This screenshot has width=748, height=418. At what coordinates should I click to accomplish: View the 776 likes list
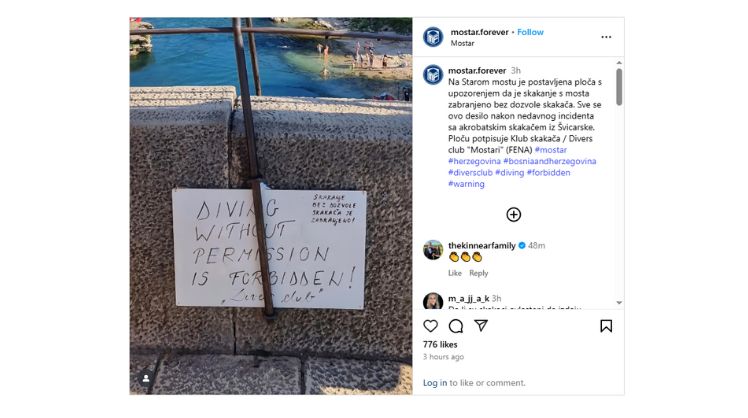pos(440,345)
